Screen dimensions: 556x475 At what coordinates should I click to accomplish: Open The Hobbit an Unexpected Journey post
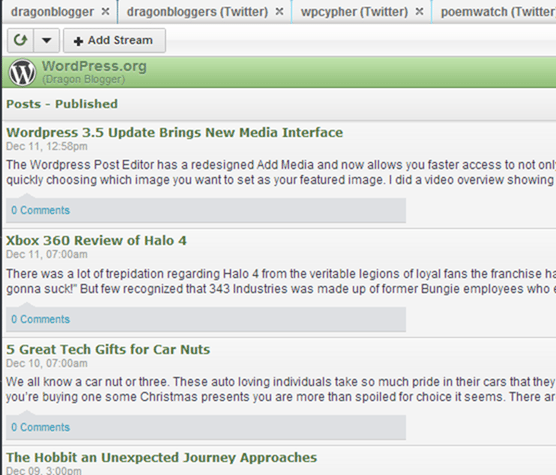pos(161,458)
